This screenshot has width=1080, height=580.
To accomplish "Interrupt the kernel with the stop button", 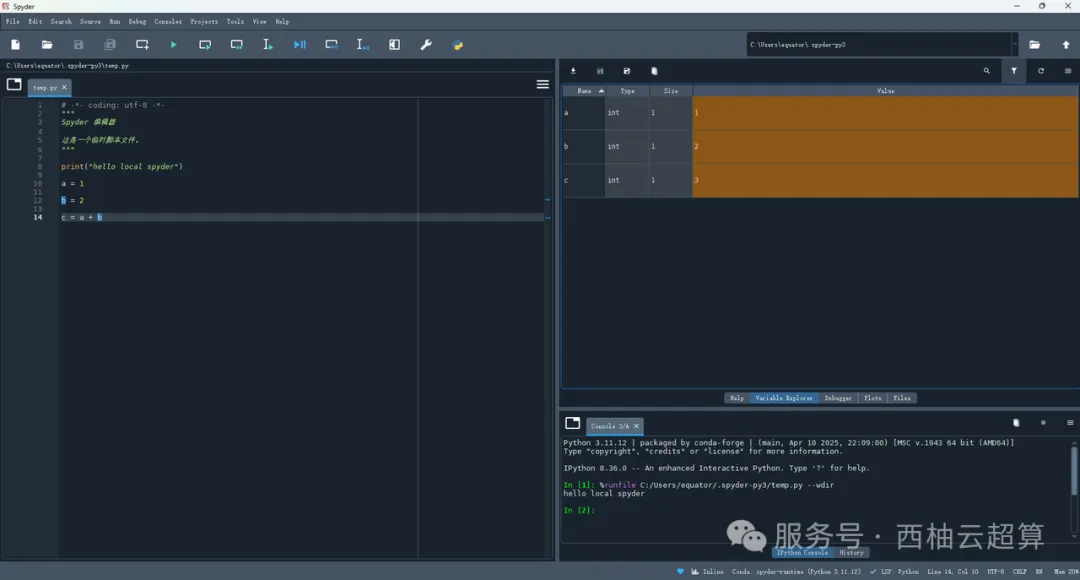I will [x=1043, y=423].
